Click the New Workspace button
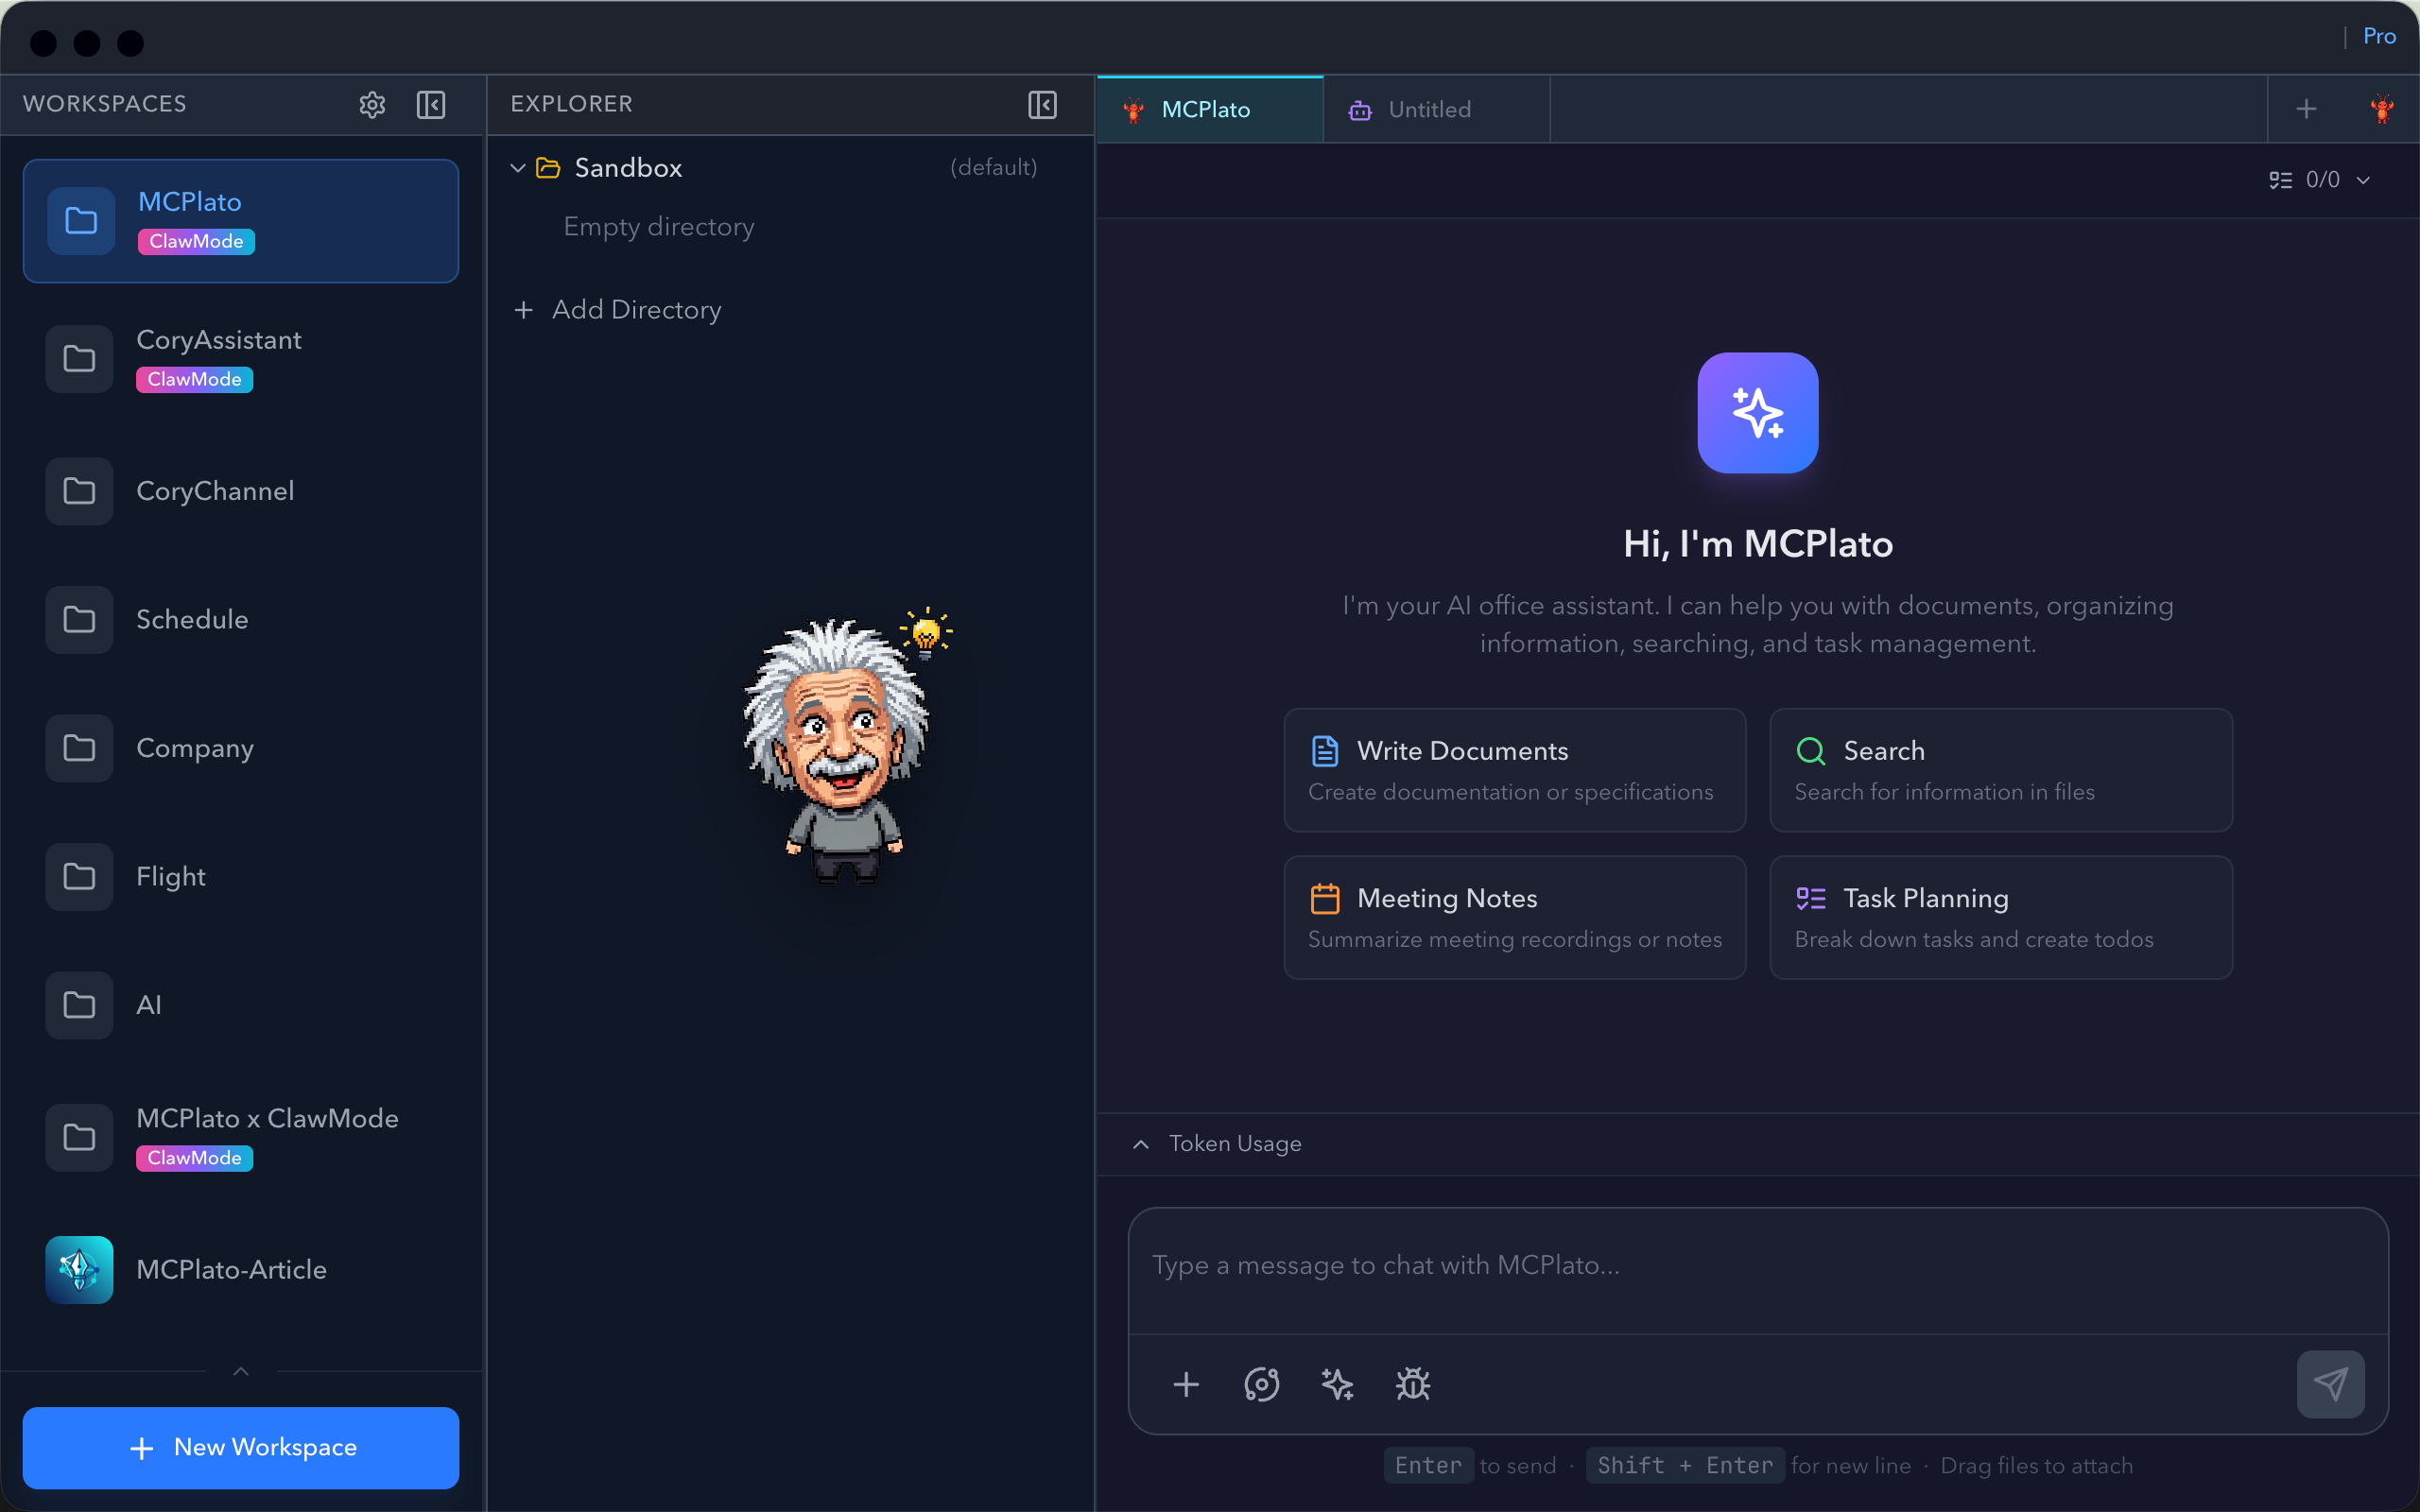2420x1512 pixels. pos(241,1447)
